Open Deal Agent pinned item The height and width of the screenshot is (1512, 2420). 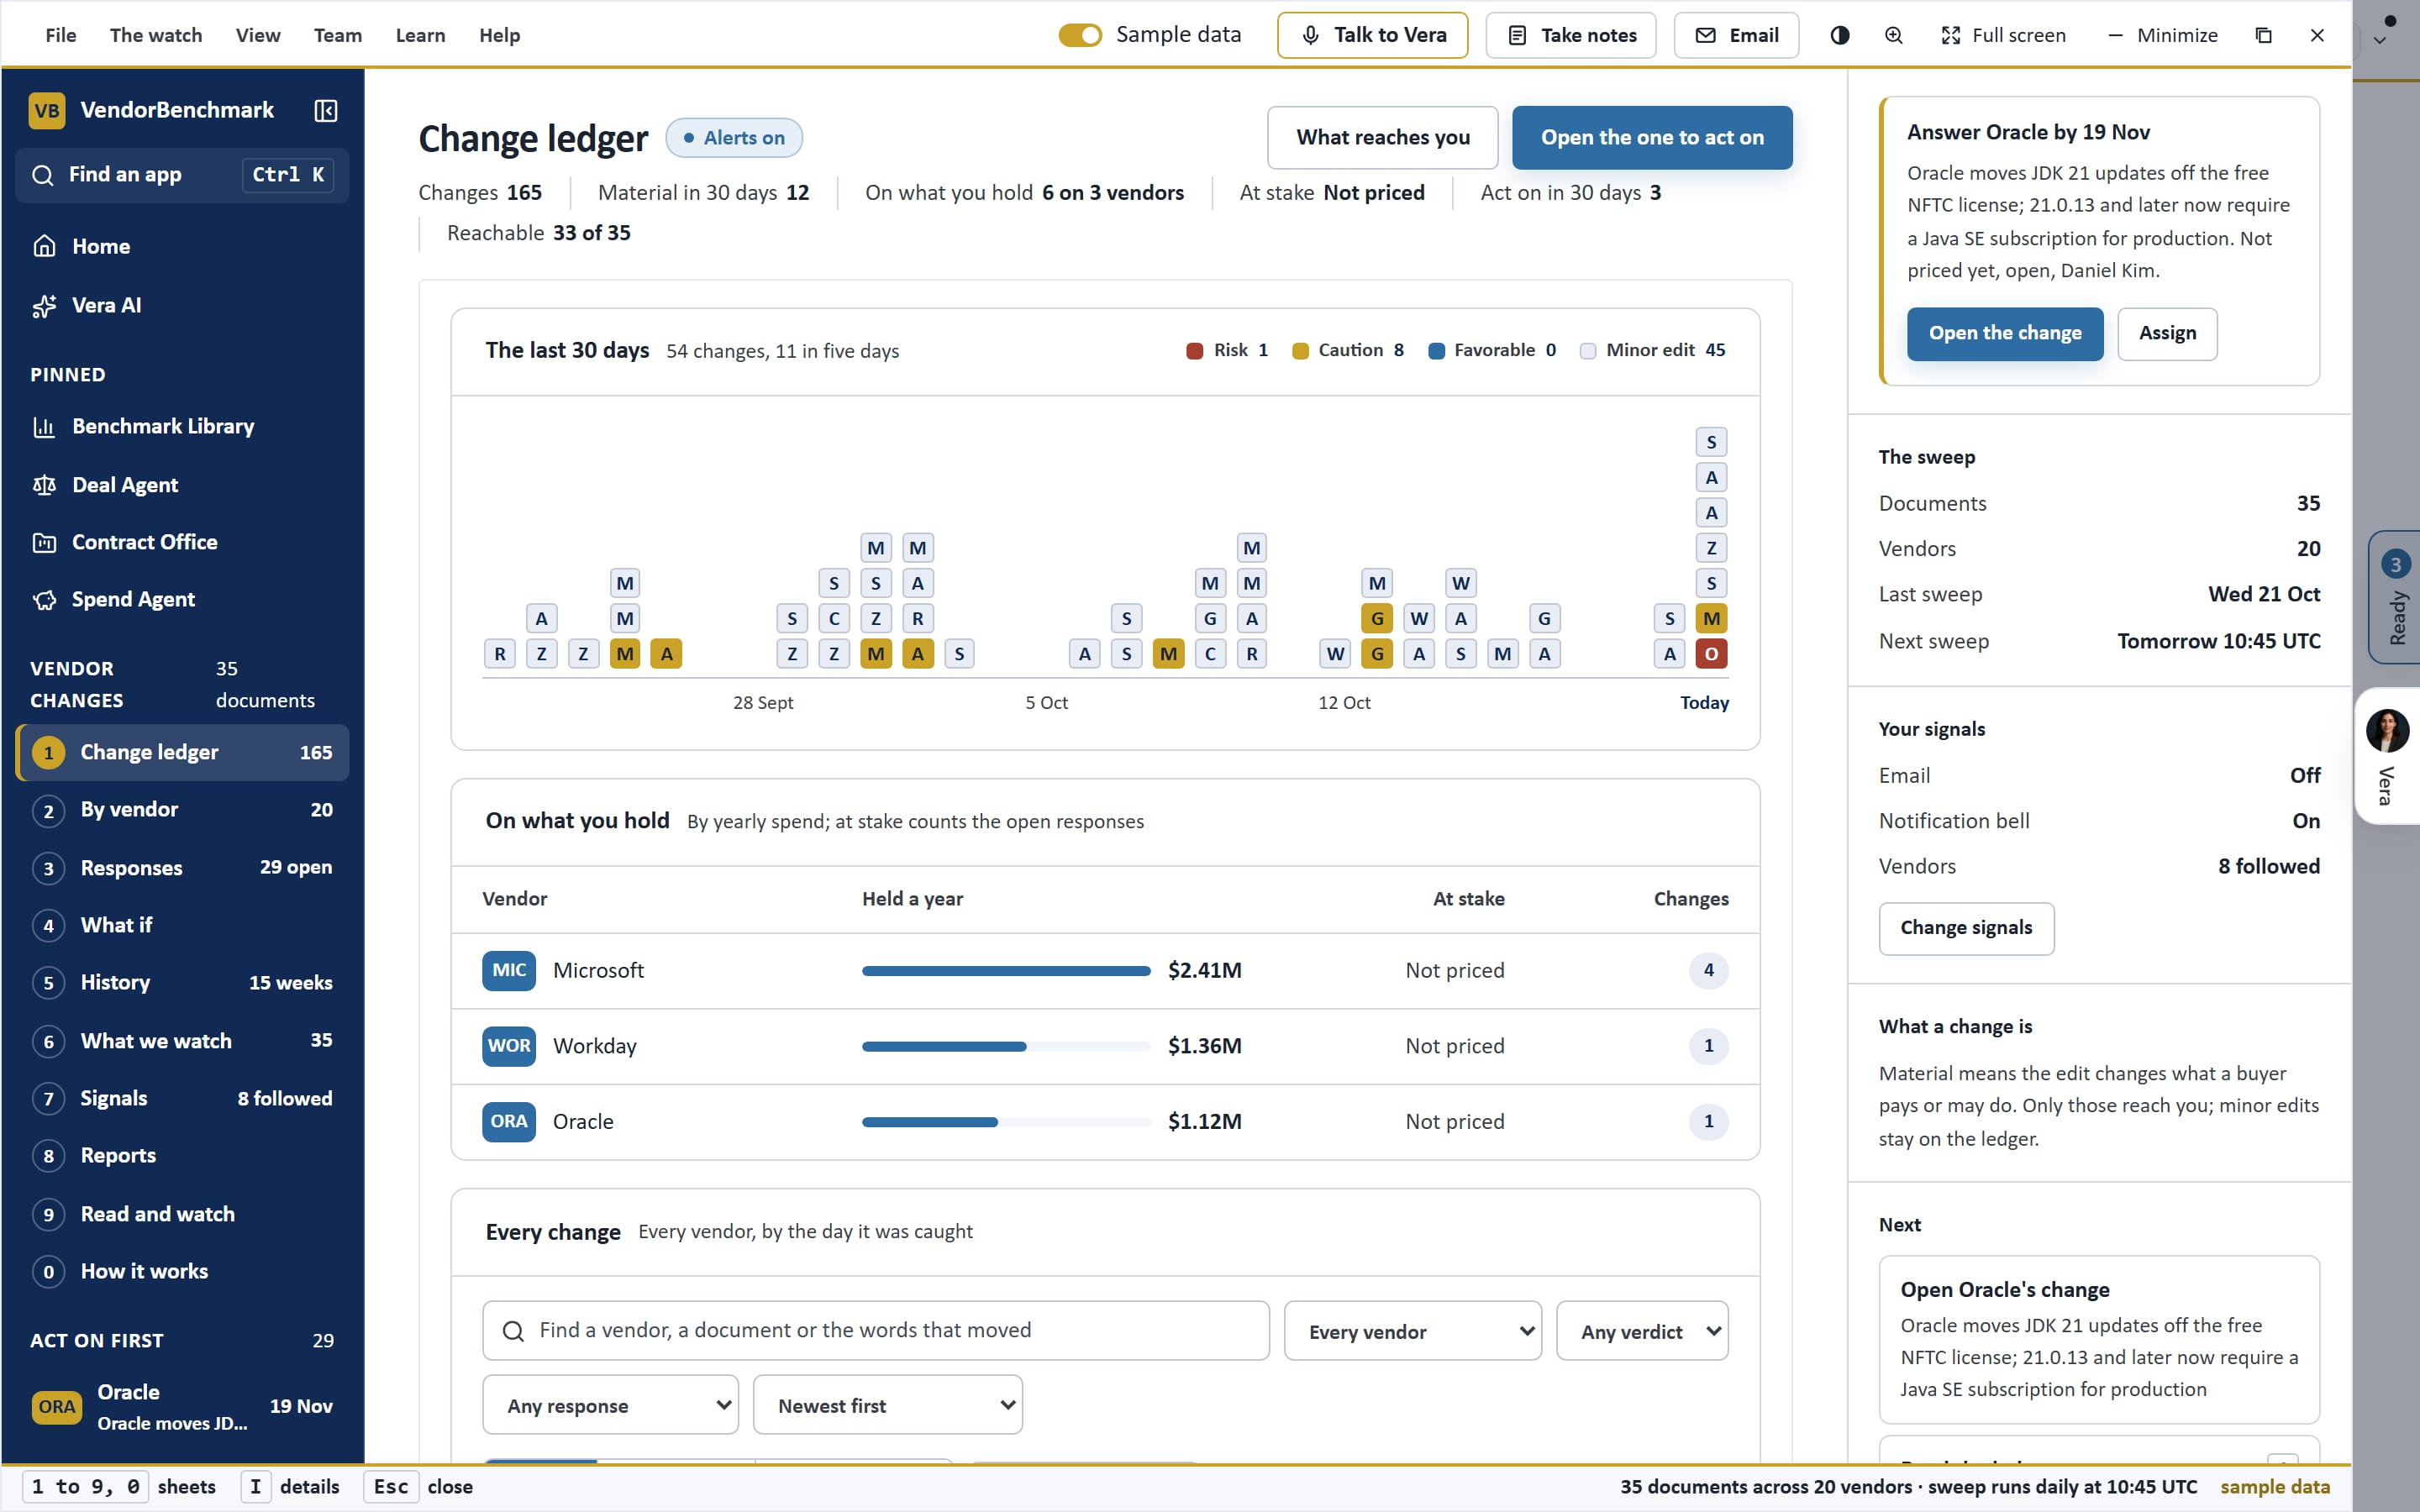(182, 485)
